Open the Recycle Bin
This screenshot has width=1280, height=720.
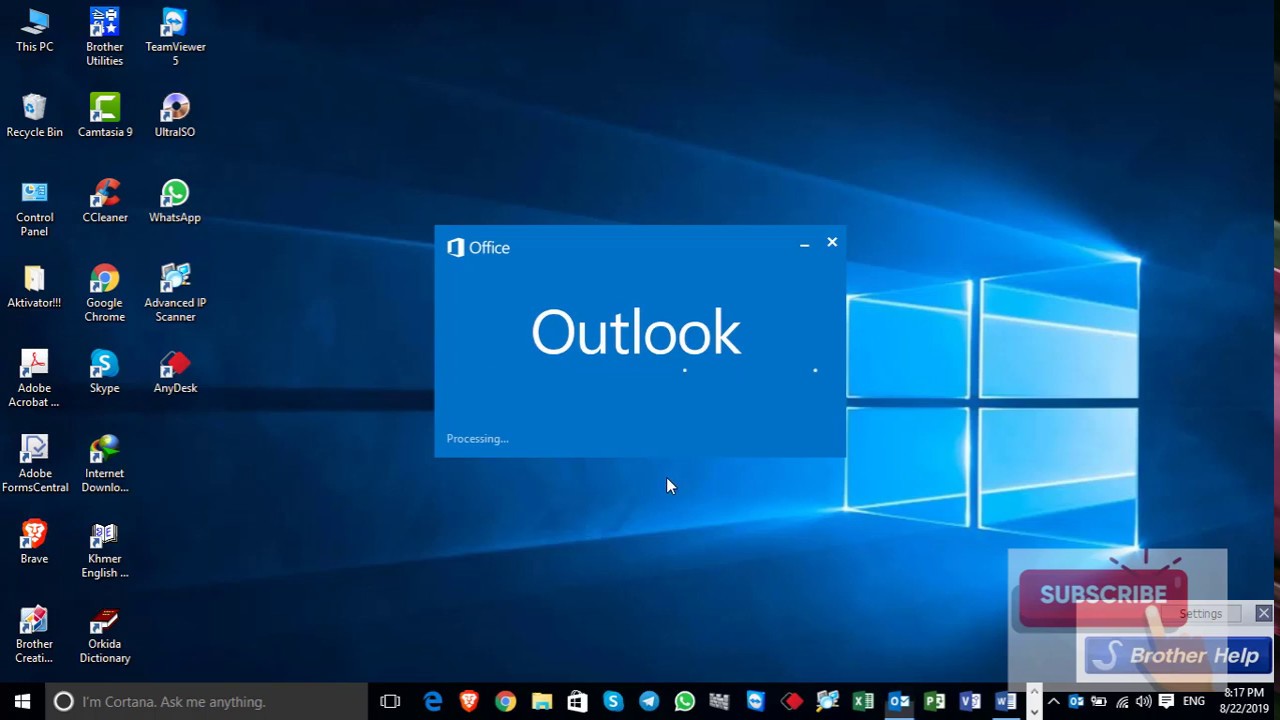34,116
